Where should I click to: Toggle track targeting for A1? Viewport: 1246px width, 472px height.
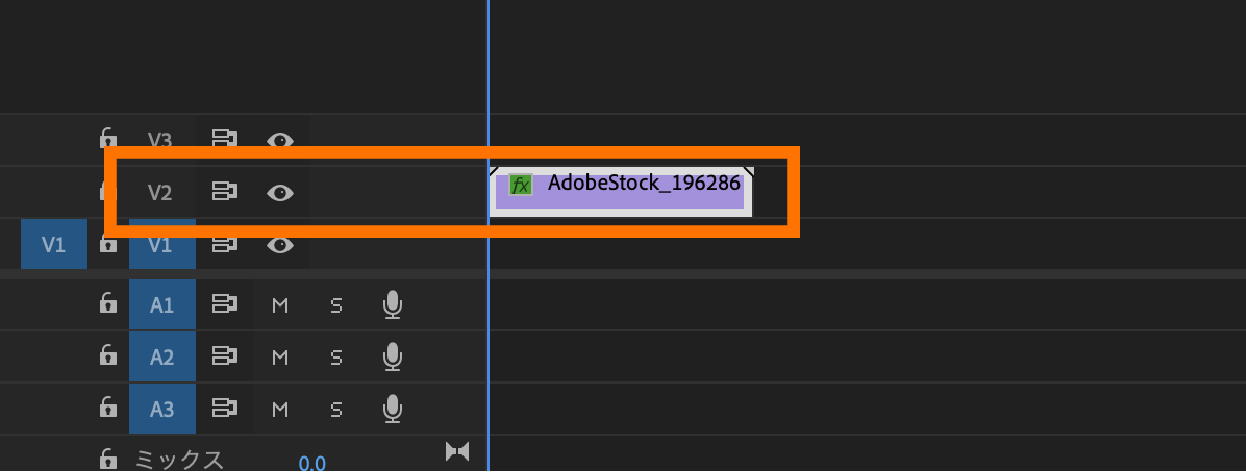162,305
